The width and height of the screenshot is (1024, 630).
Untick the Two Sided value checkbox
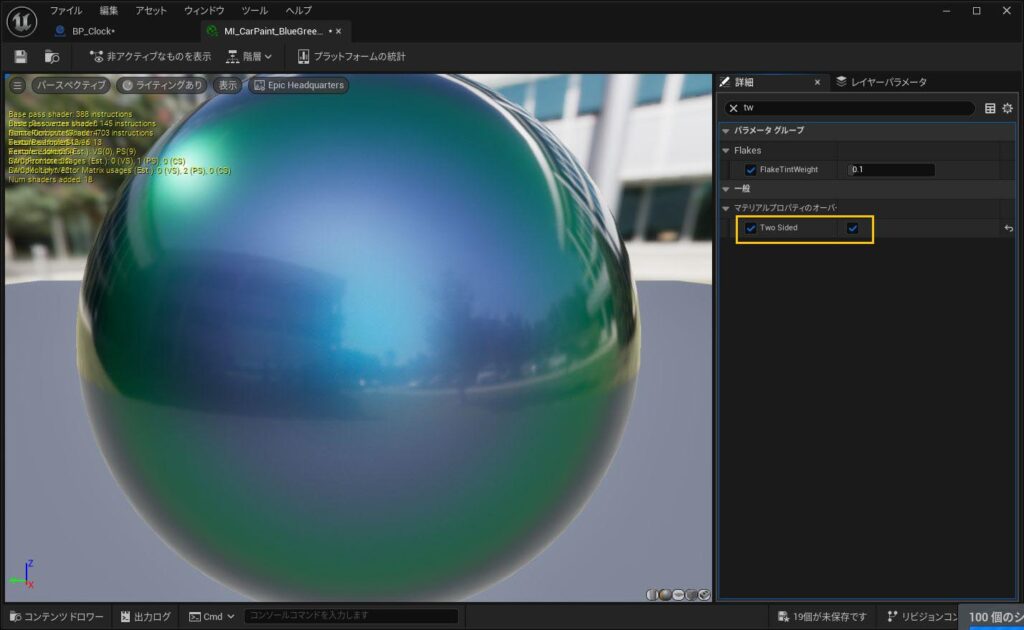852,228
